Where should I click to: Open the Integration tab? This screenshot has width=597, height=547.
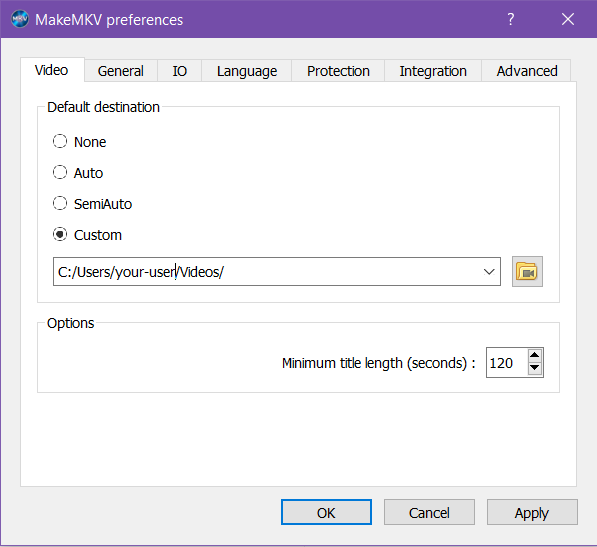pyautogui.click(x=433, y=71)
